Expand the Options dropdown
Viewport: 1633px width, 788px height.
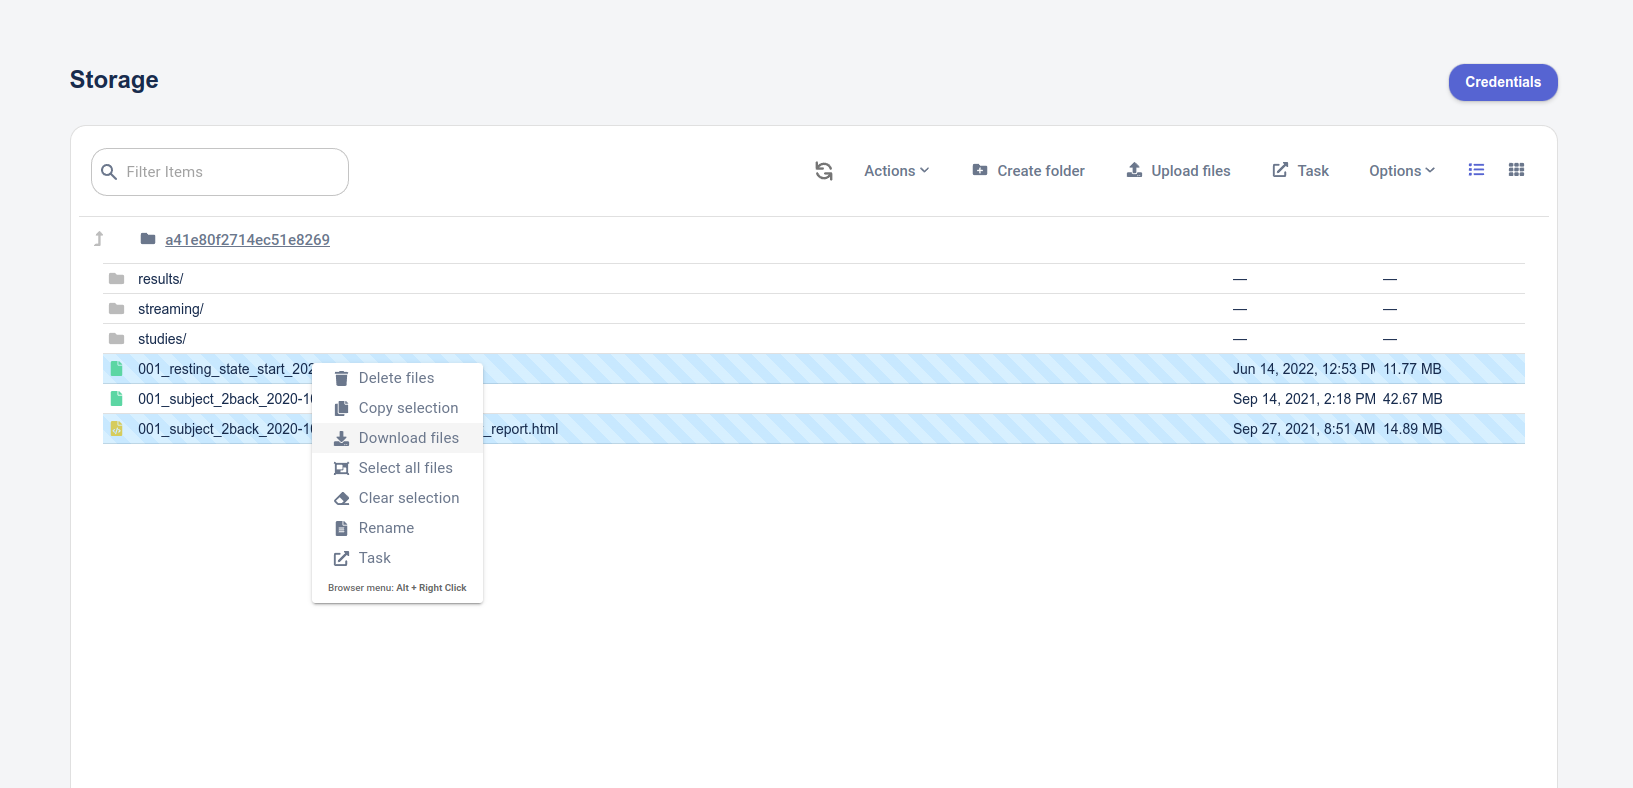[1402, 171]
